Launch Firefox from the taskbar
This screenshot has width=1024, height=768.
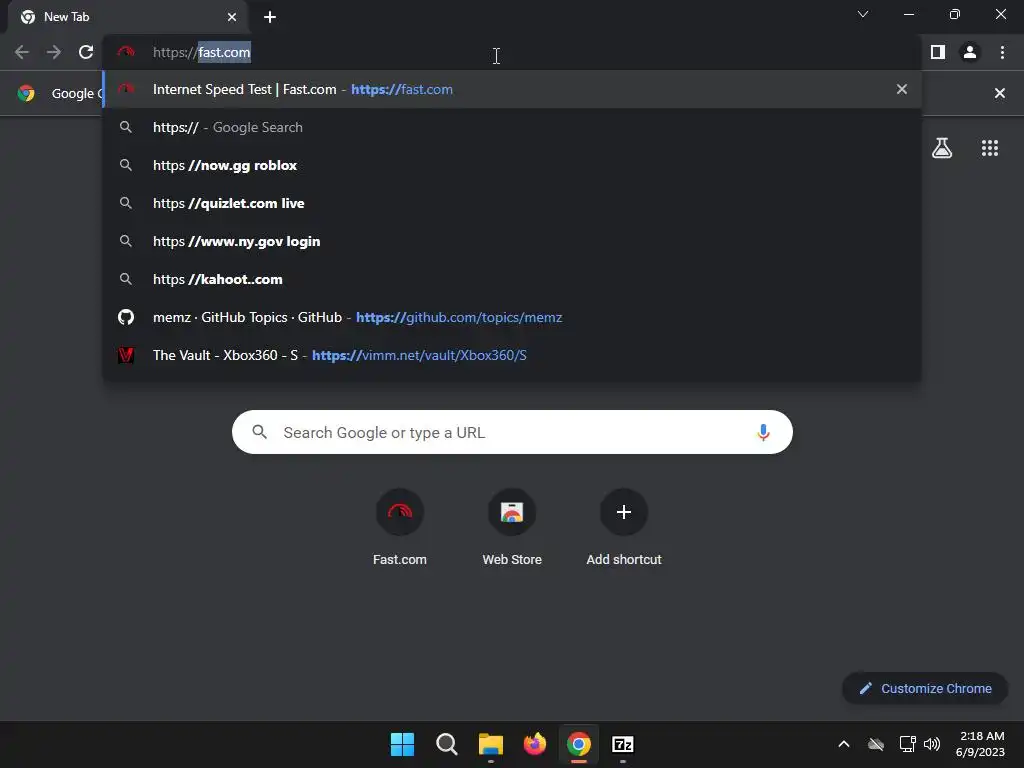point(535,744)
